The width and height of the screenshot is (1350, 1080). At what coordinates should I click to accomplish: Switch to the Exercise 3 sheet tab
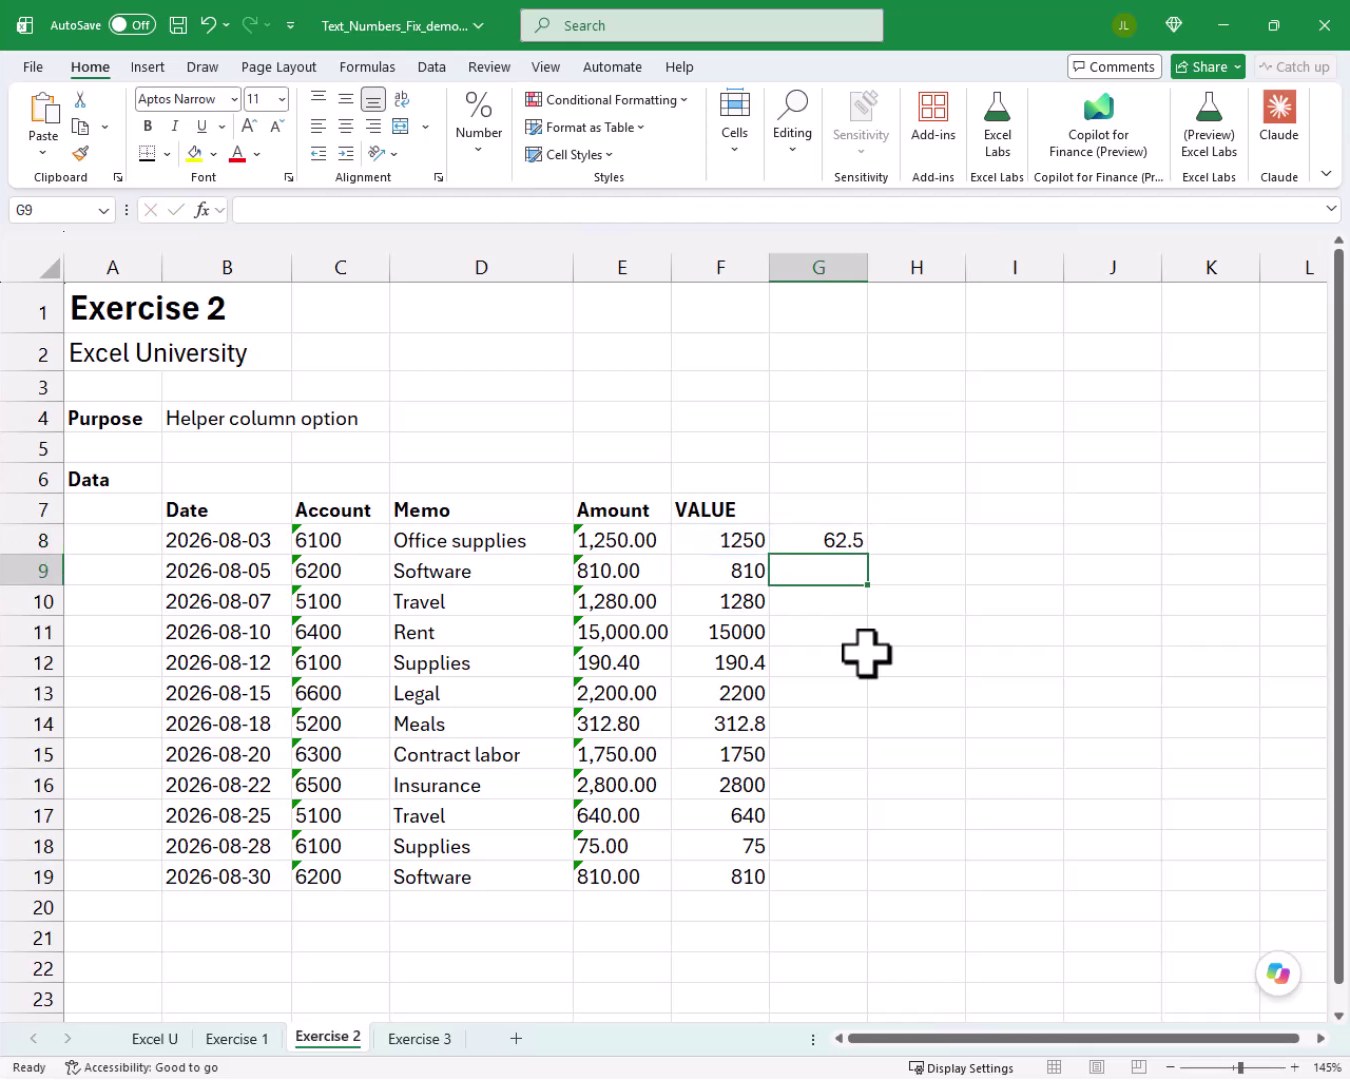tap(419, 1039)
